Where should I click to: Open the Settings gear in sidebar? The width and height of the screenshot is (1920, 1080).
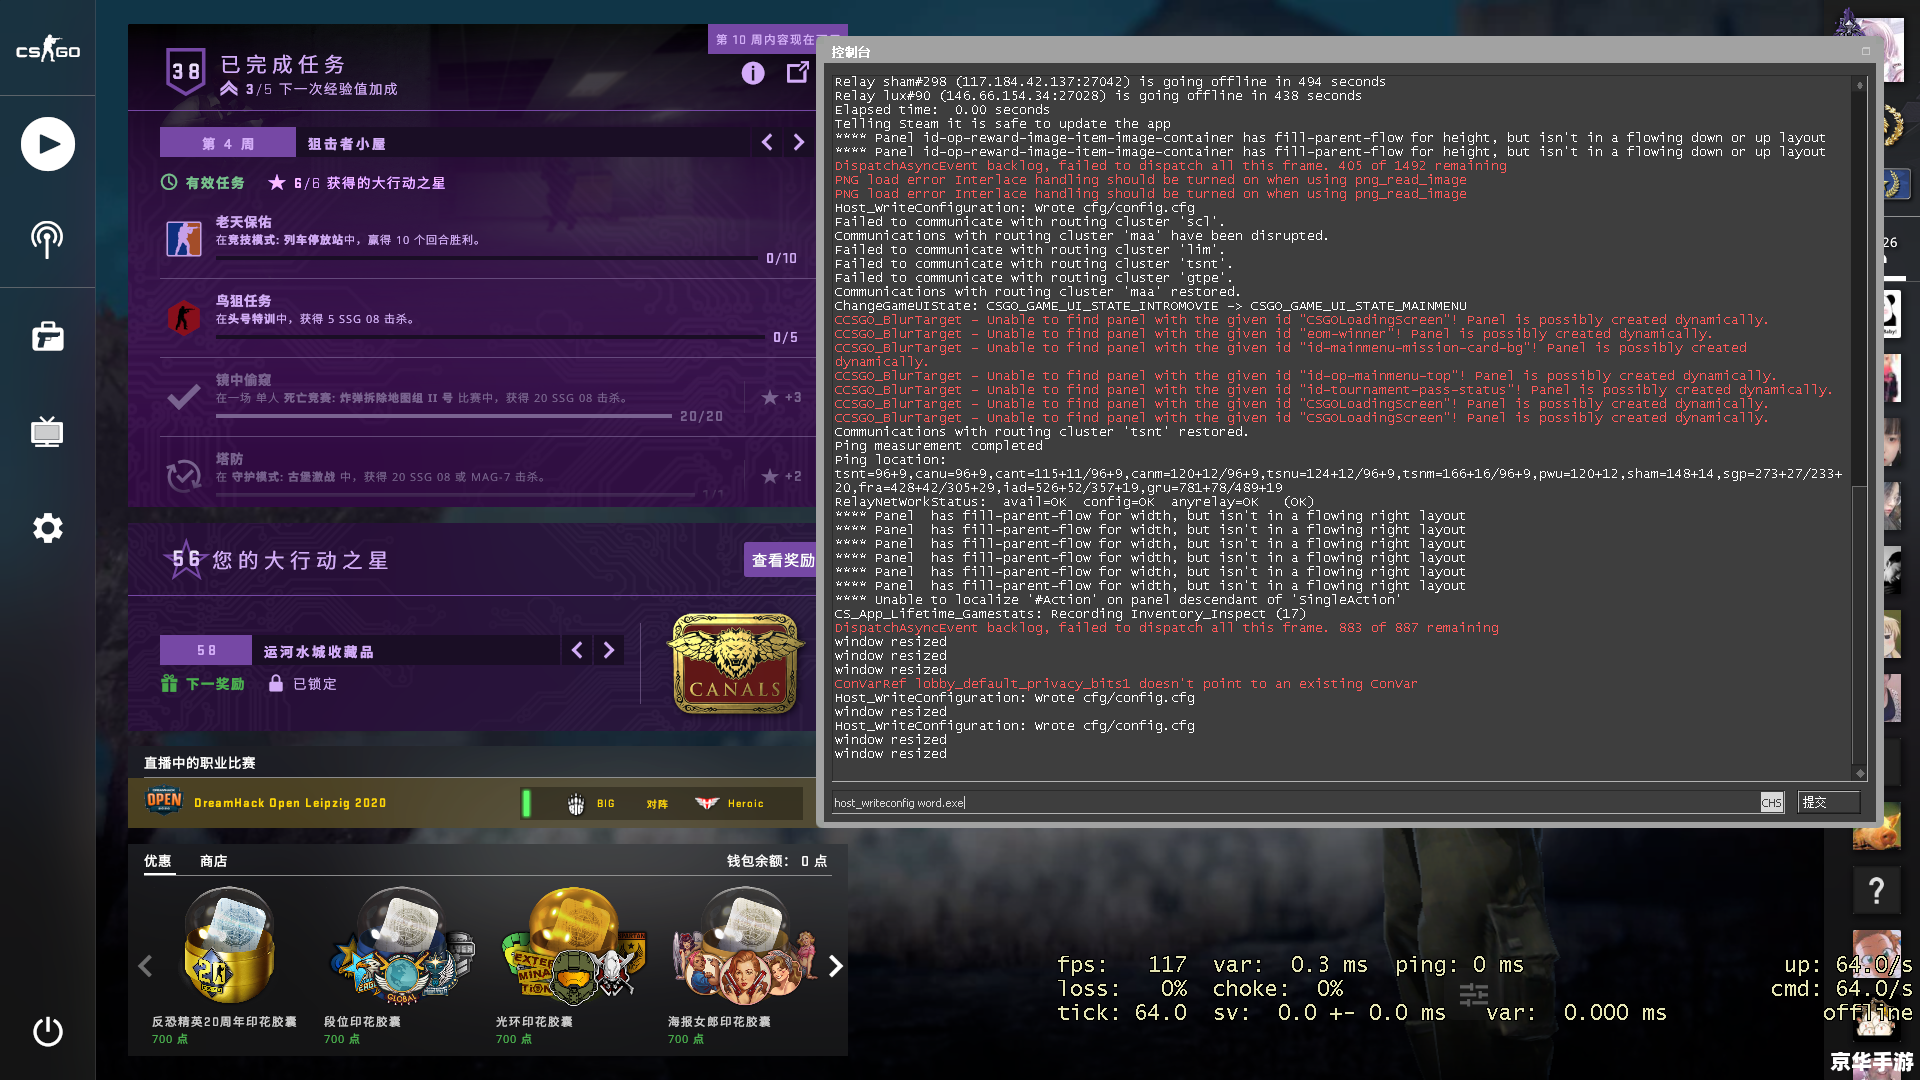tap(47, 528)
